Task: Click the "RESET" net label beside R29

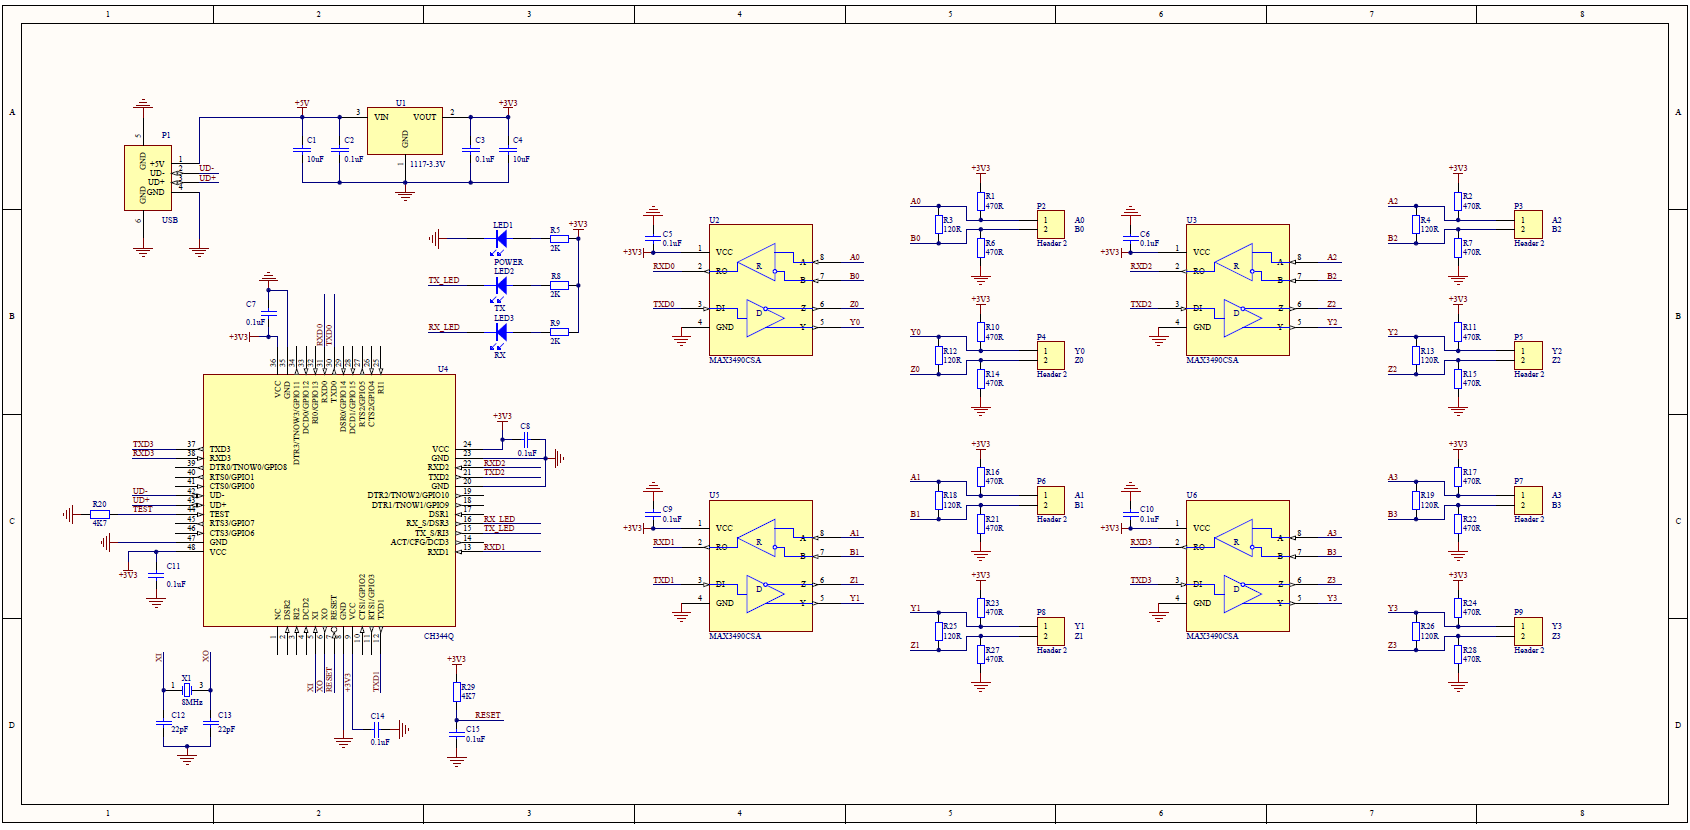Action: point(488,715)
